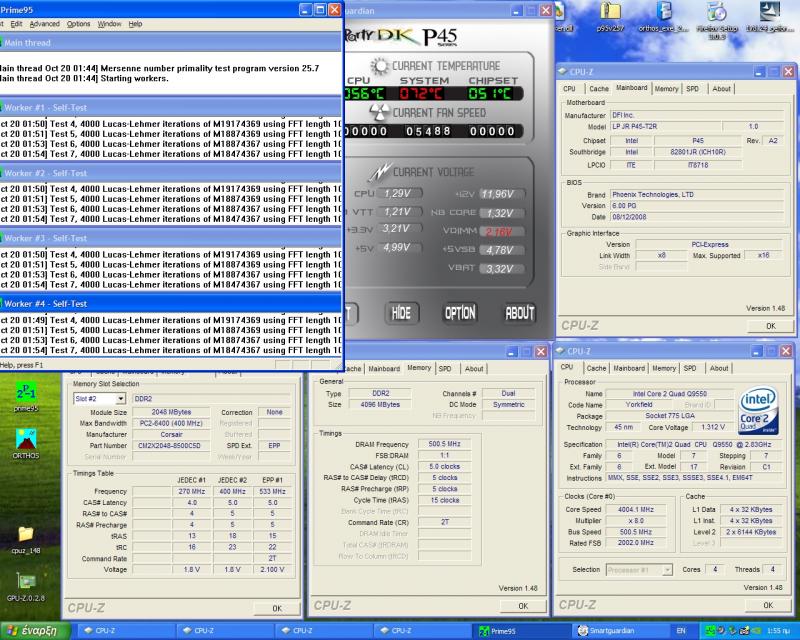The height and width of the screenshot is (640, 800).
Task: Switch to Smartguardian from the taskbar
Action: [x=619, y=631]
